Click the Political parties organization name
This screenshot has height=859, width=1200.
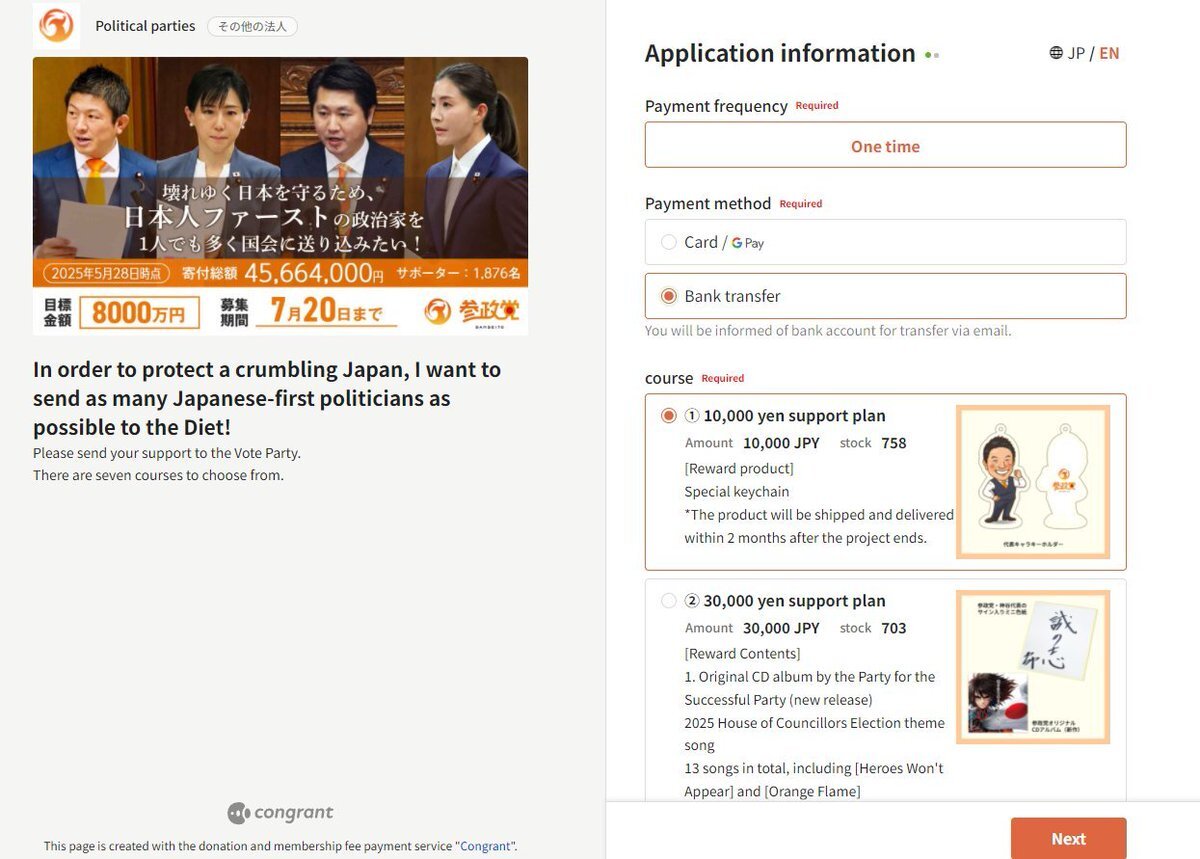click(x=145, y=26)
